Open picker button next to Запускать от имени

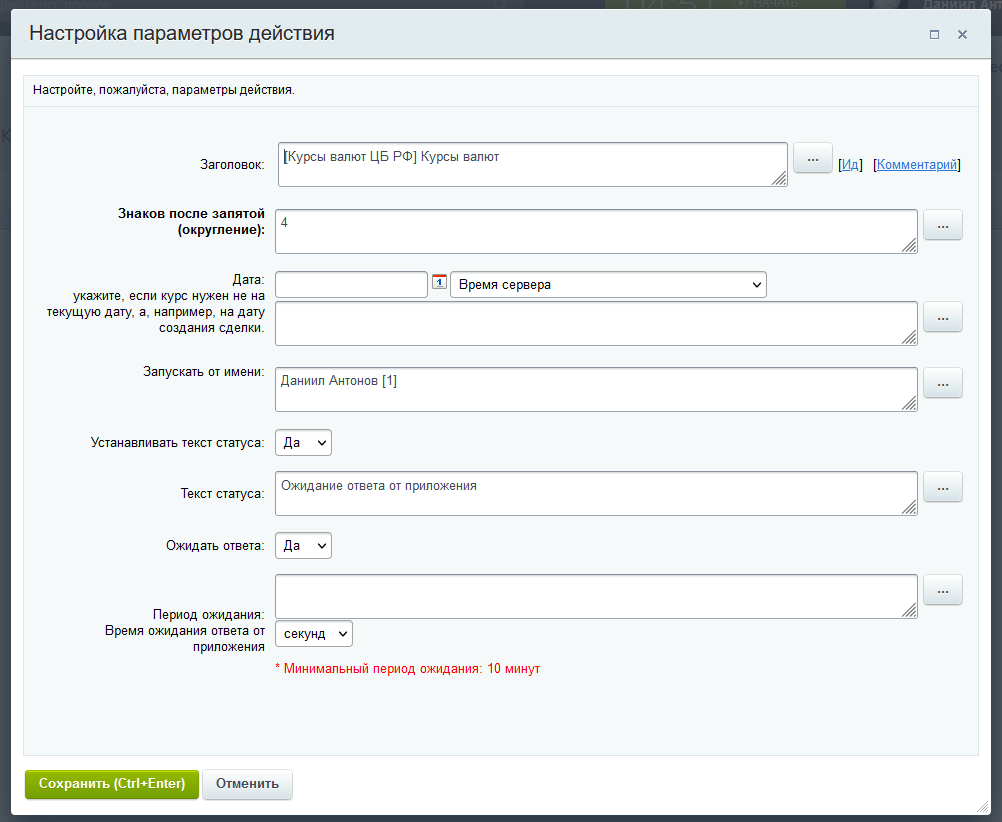(942, 383)
